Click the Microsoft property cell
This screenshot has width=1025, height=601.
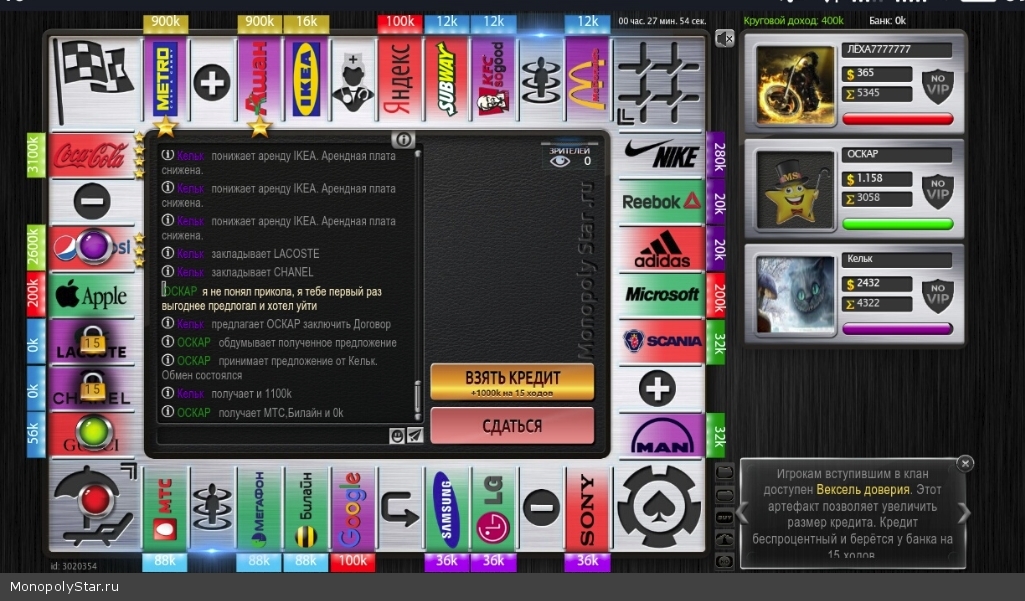point(661,296)
